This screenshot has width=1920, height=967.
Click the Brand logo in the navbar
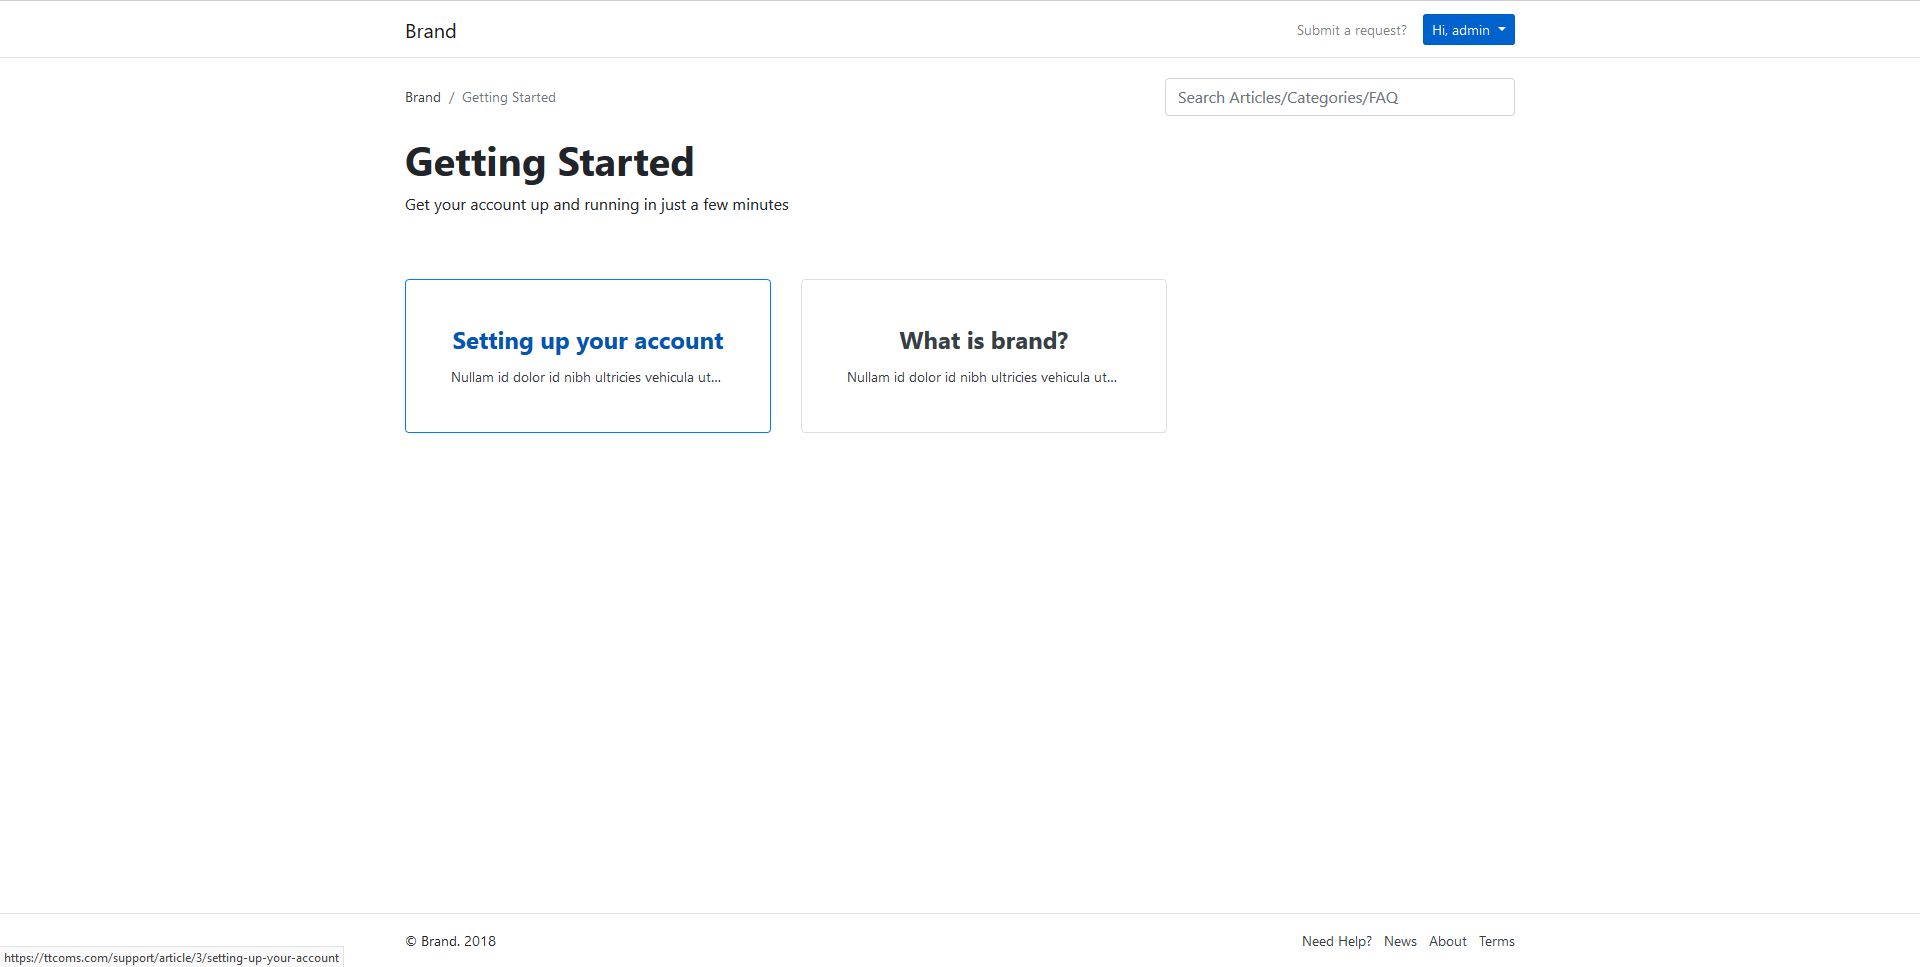pyautogui.click(x=430, y=31)
